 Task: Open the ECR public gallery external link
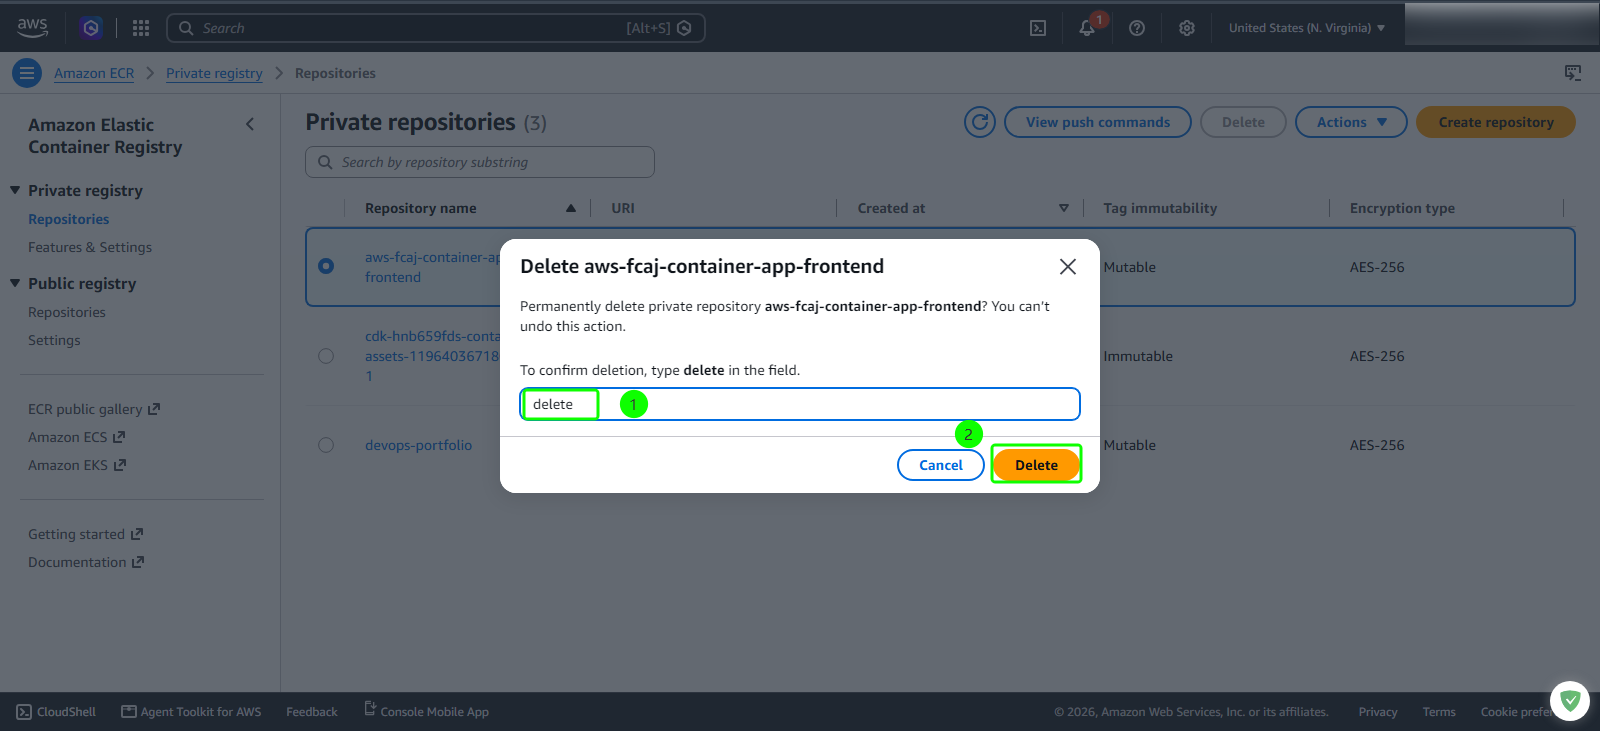pos(94,409)
